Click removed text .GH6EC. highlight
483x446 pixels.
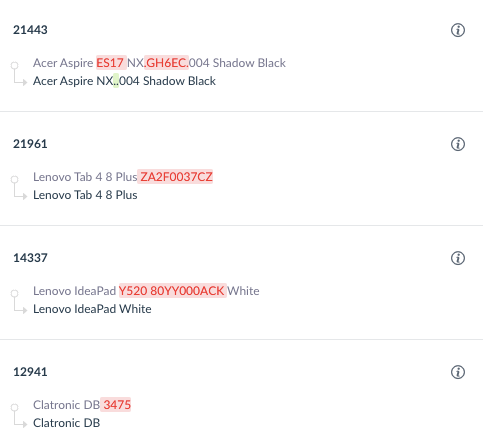point(167,63)
